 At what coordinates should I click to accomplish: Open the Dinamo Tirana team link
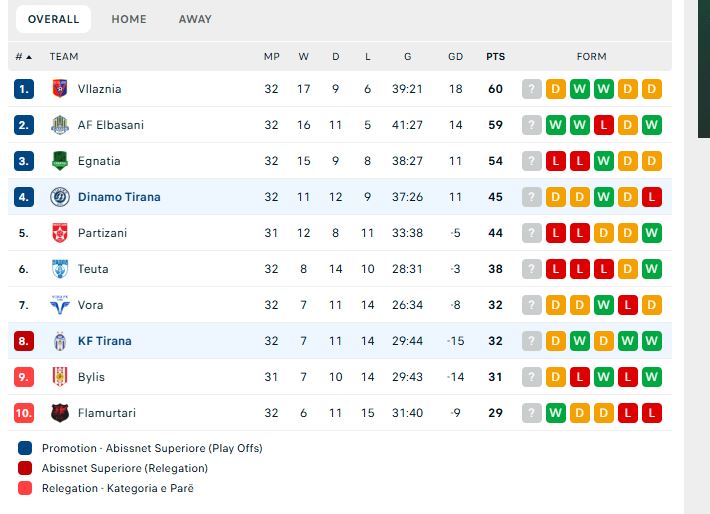[119, 197]
